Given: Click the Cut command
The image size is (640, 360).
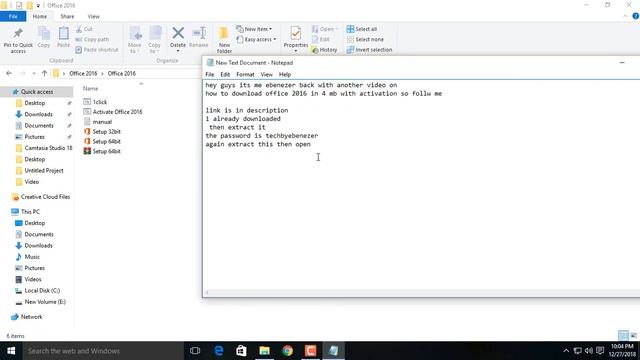Looking at the screenshot, I should (84, 29).
